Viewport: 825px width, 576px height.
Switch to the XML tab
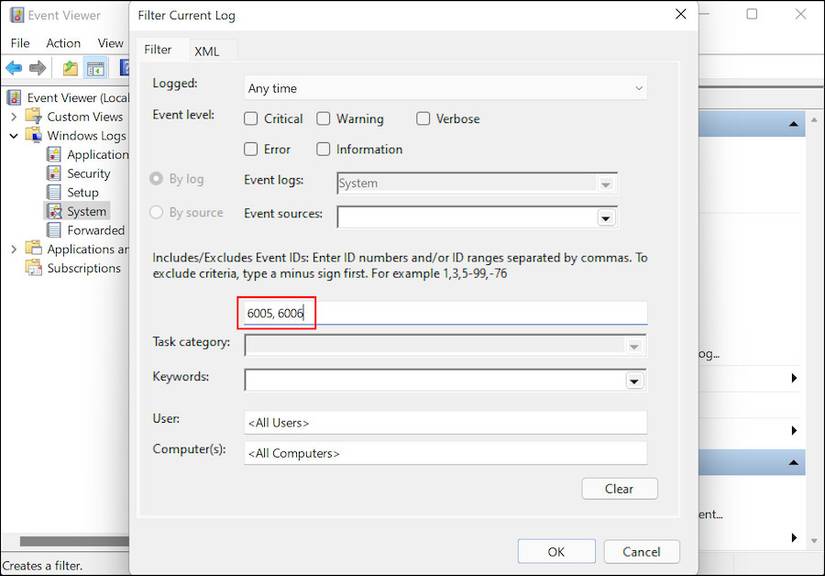click(x=207, y=51)
